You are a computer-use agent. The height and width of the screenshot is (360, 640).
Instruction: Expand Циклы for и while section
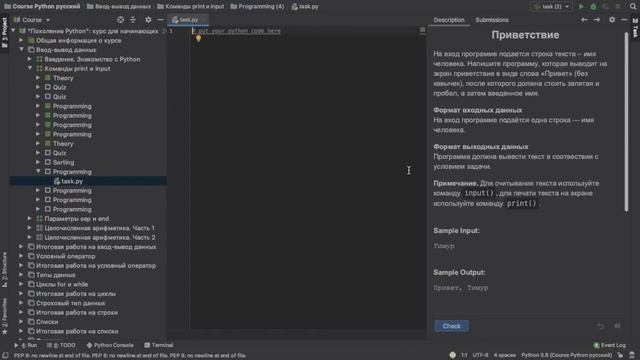point(21,284)
